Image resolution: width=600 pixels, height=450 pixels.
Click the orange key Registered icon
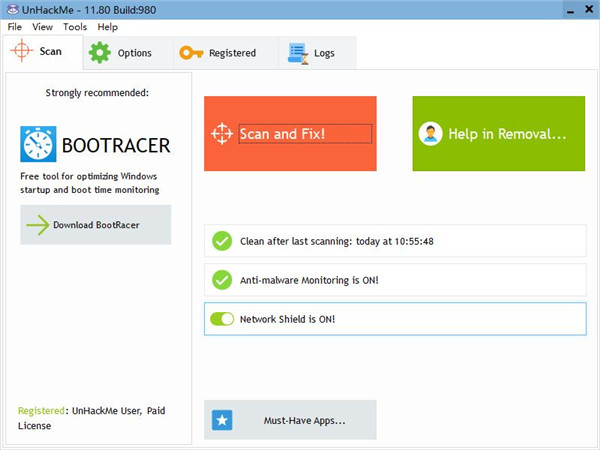[x=191, y=52]
